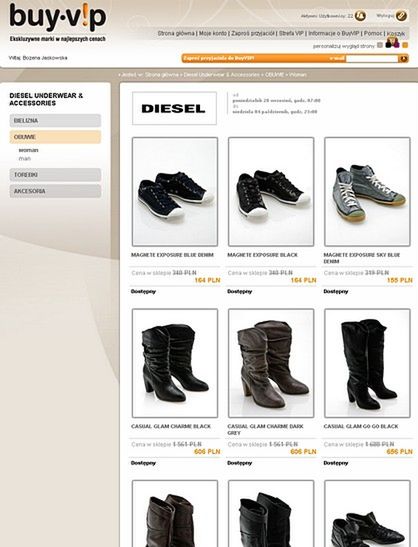Open Pomoc menu item
Viewport: 418px width, 547px height.
point(373,33)
